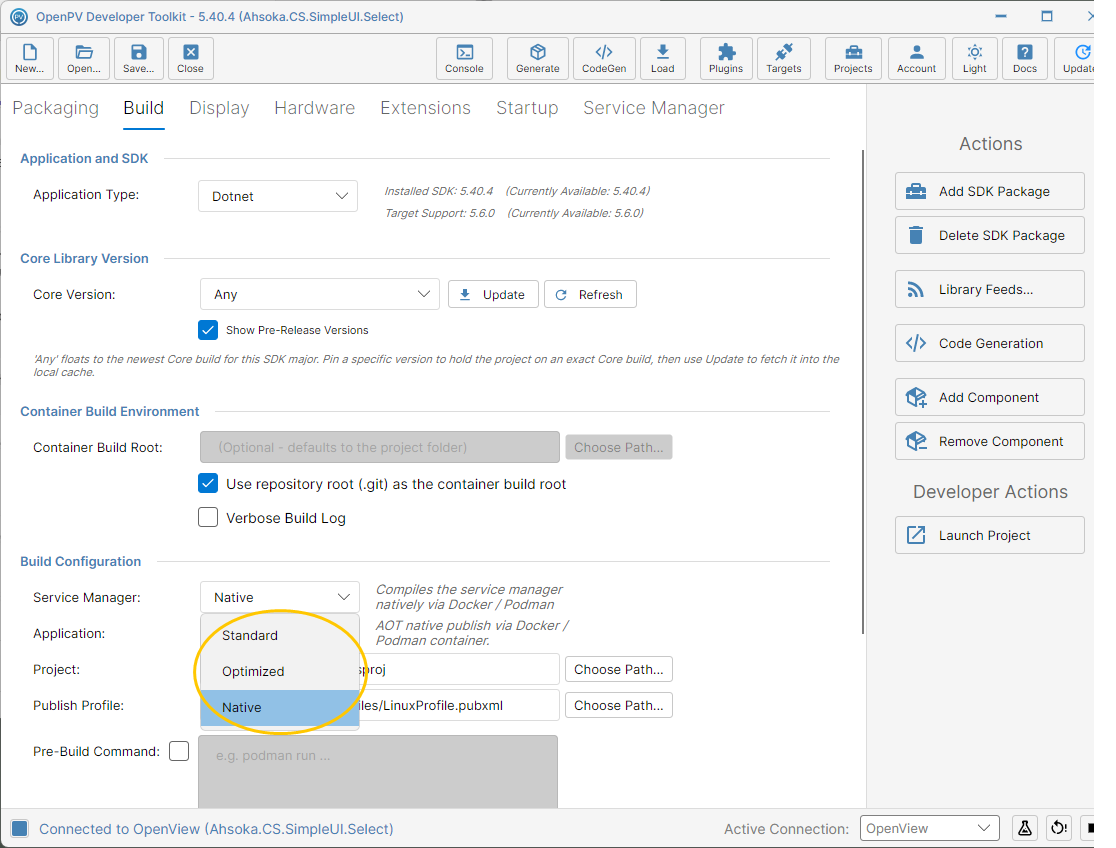Viewport: 1116px width, 848px height.
Task: Open the Extensions tab
Action: 426,108
